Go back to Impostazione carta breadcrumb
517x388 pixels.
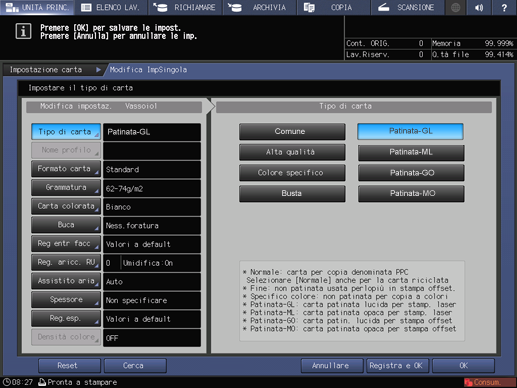52,70
